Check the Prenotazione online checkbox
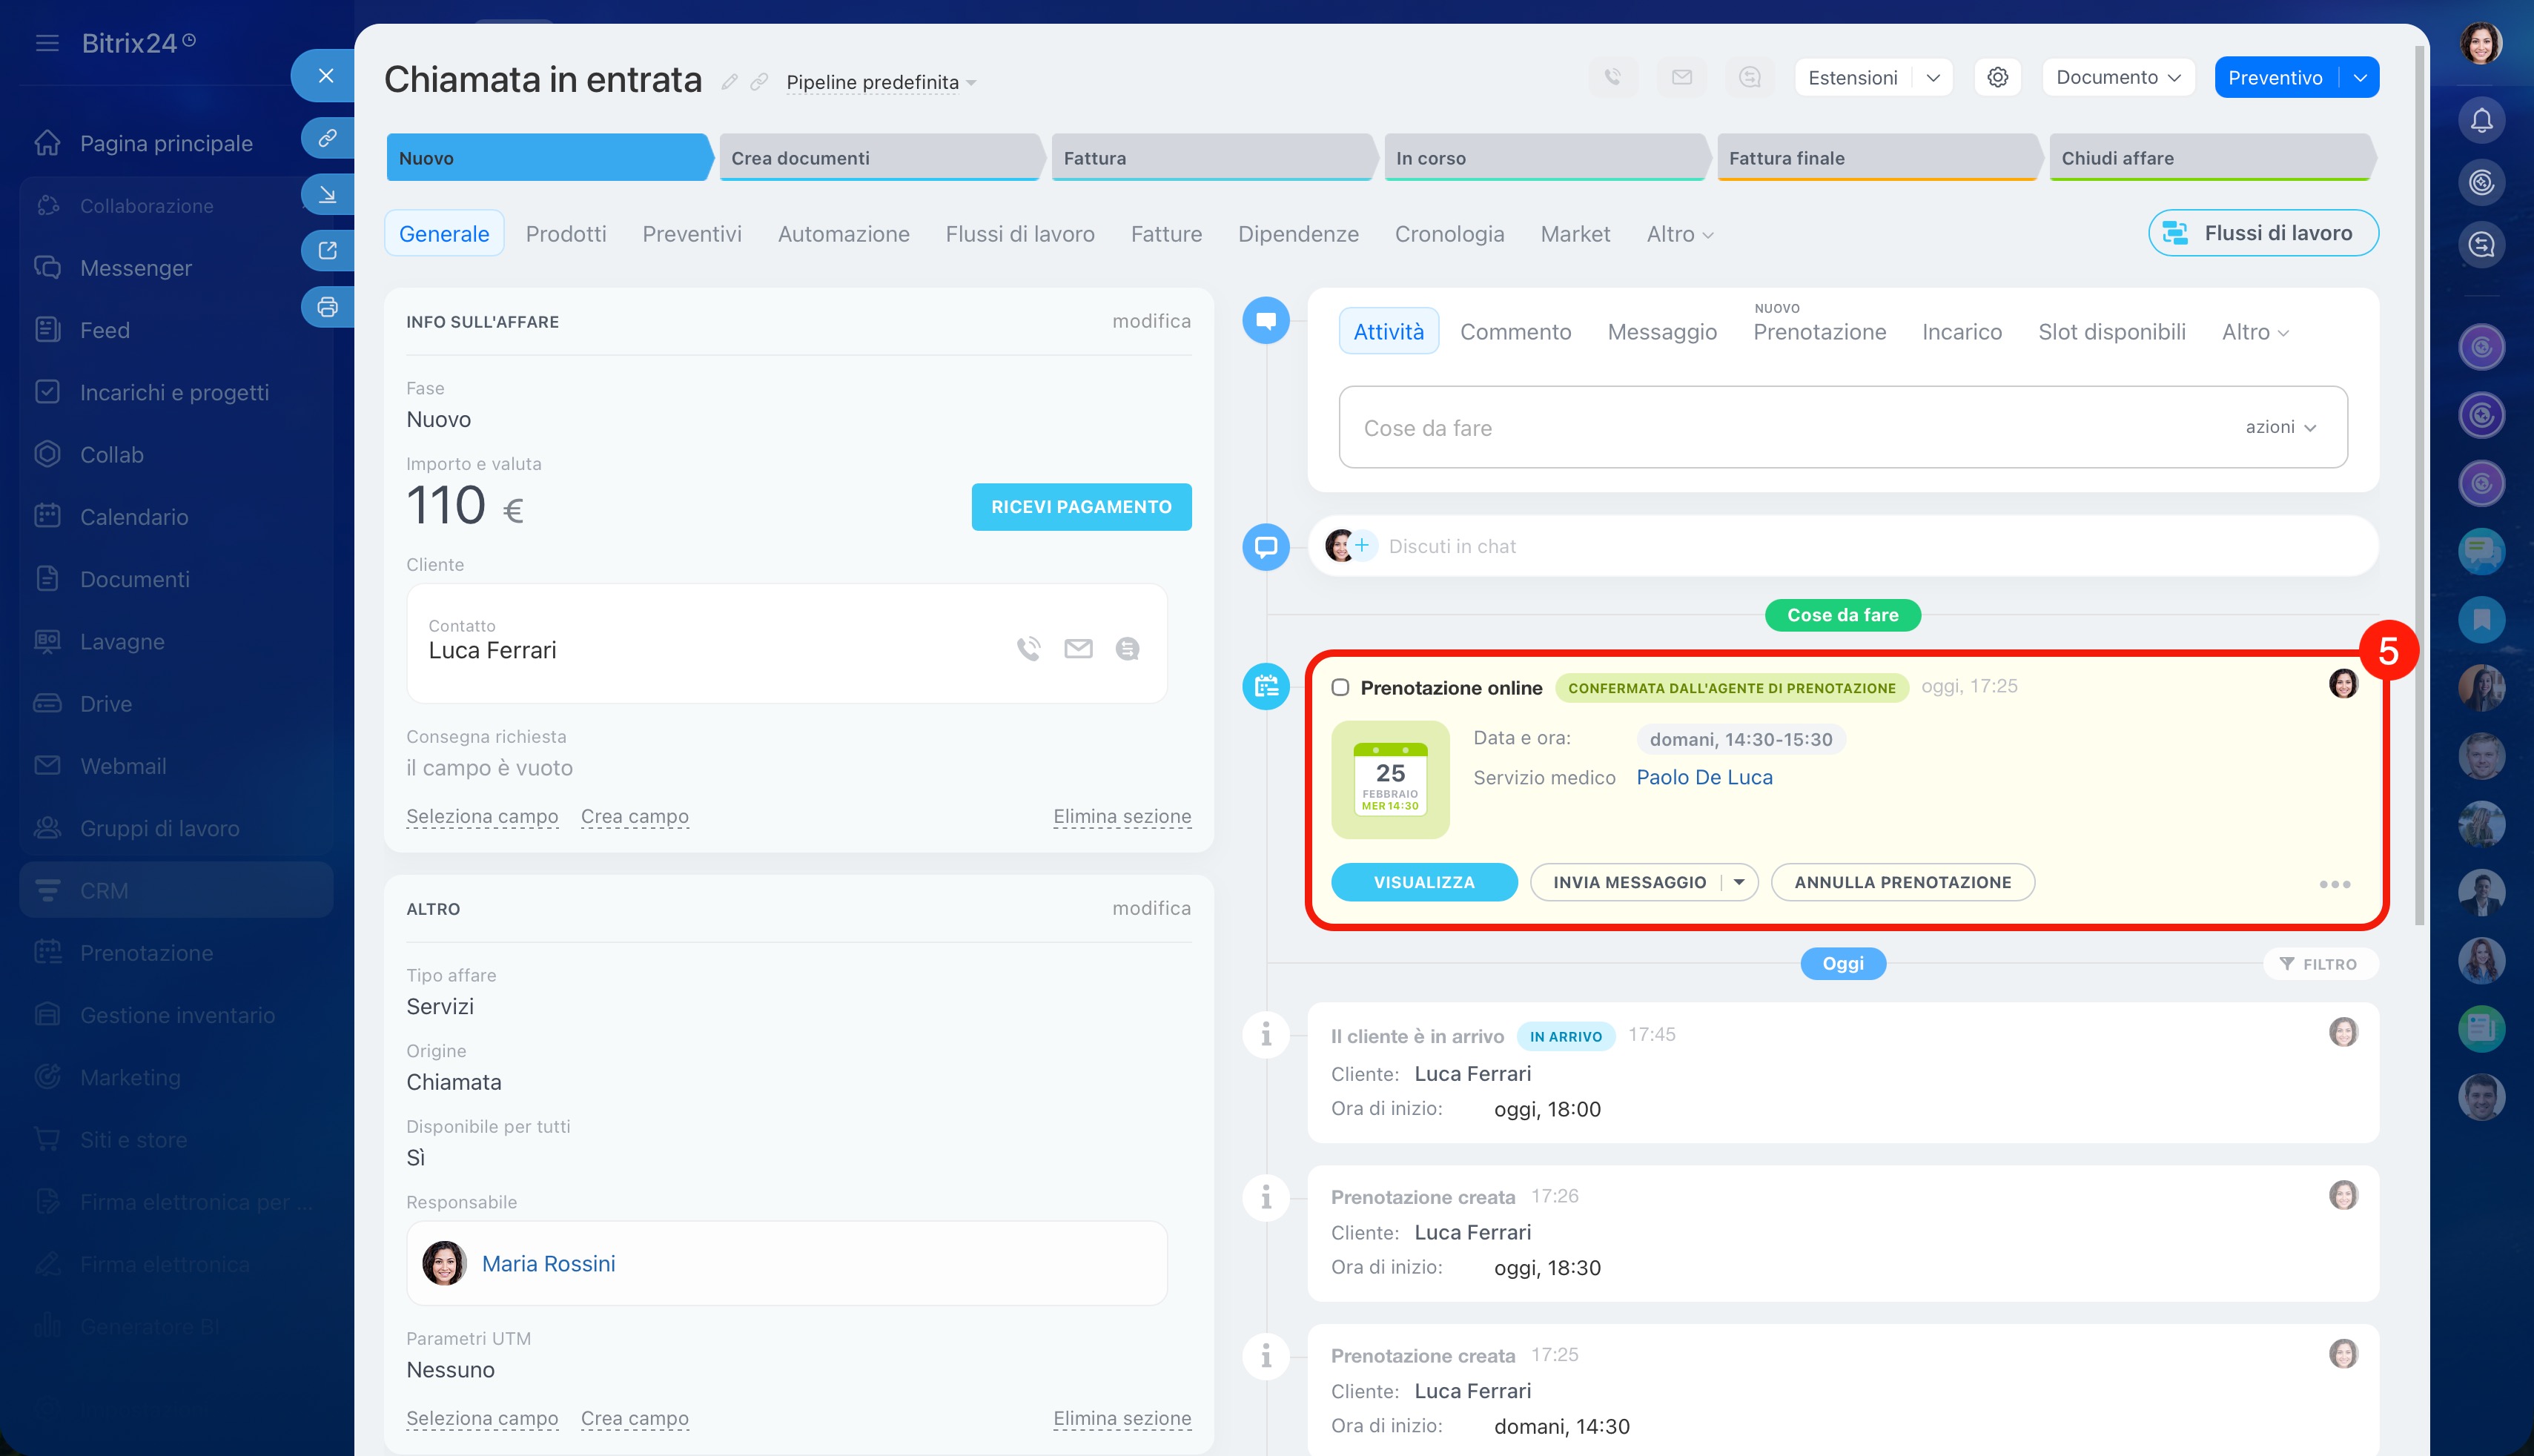The height and width of the screenshot is (1456, 2534). coord(1340,687)
